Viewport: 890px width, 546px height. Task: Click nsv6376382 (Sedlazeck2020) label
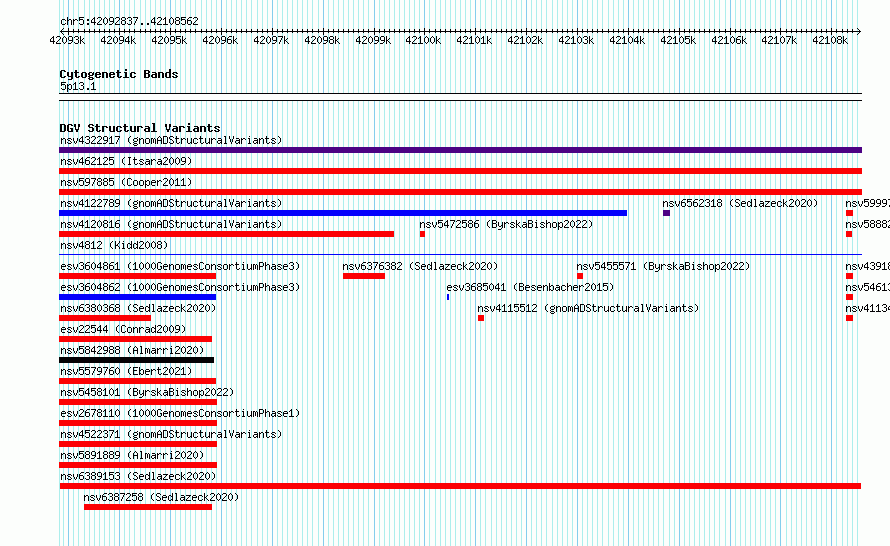[420, 266]
